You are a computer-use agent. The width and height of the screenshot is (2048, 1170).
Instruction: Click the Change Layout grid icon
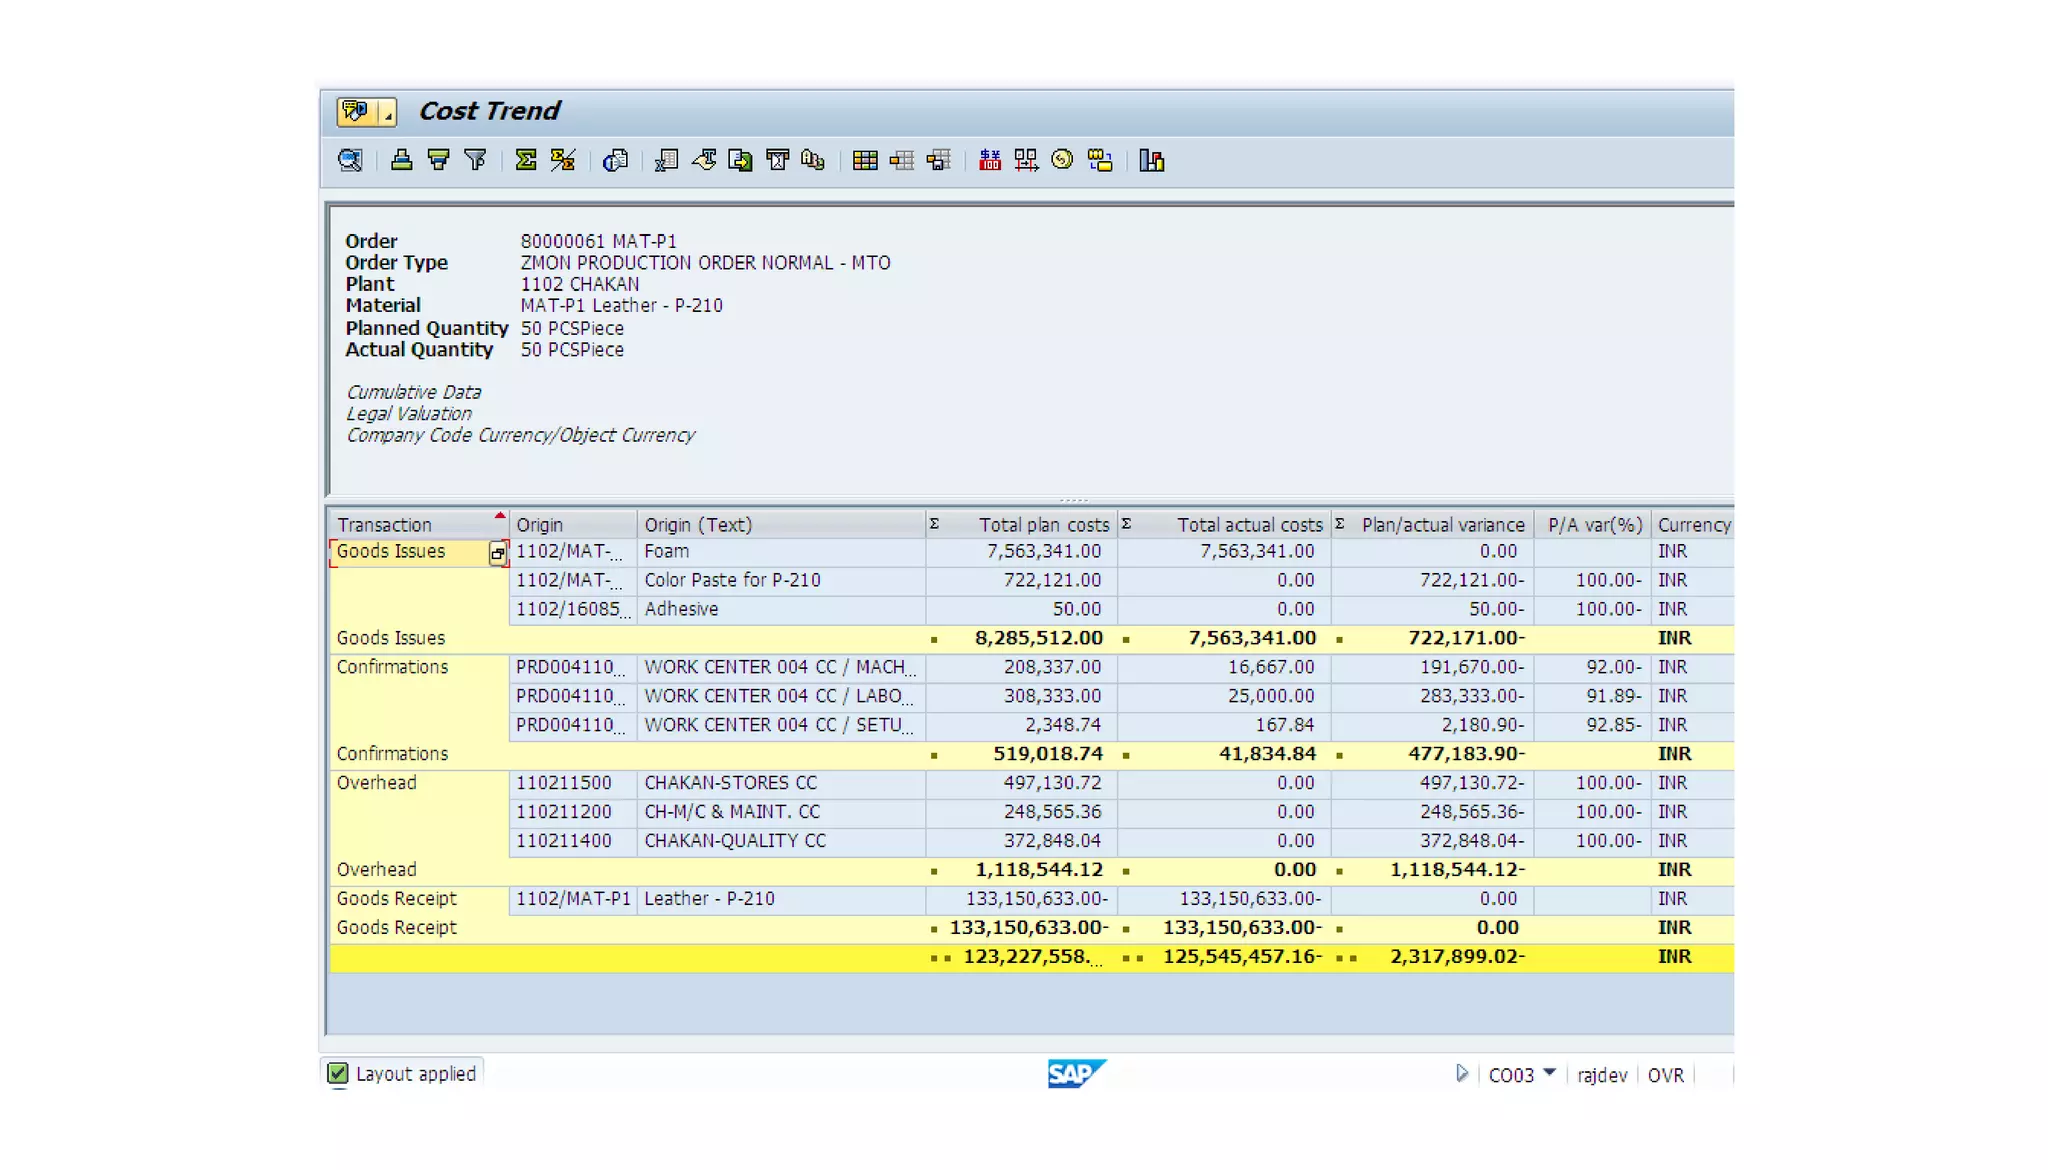[865, 160]
